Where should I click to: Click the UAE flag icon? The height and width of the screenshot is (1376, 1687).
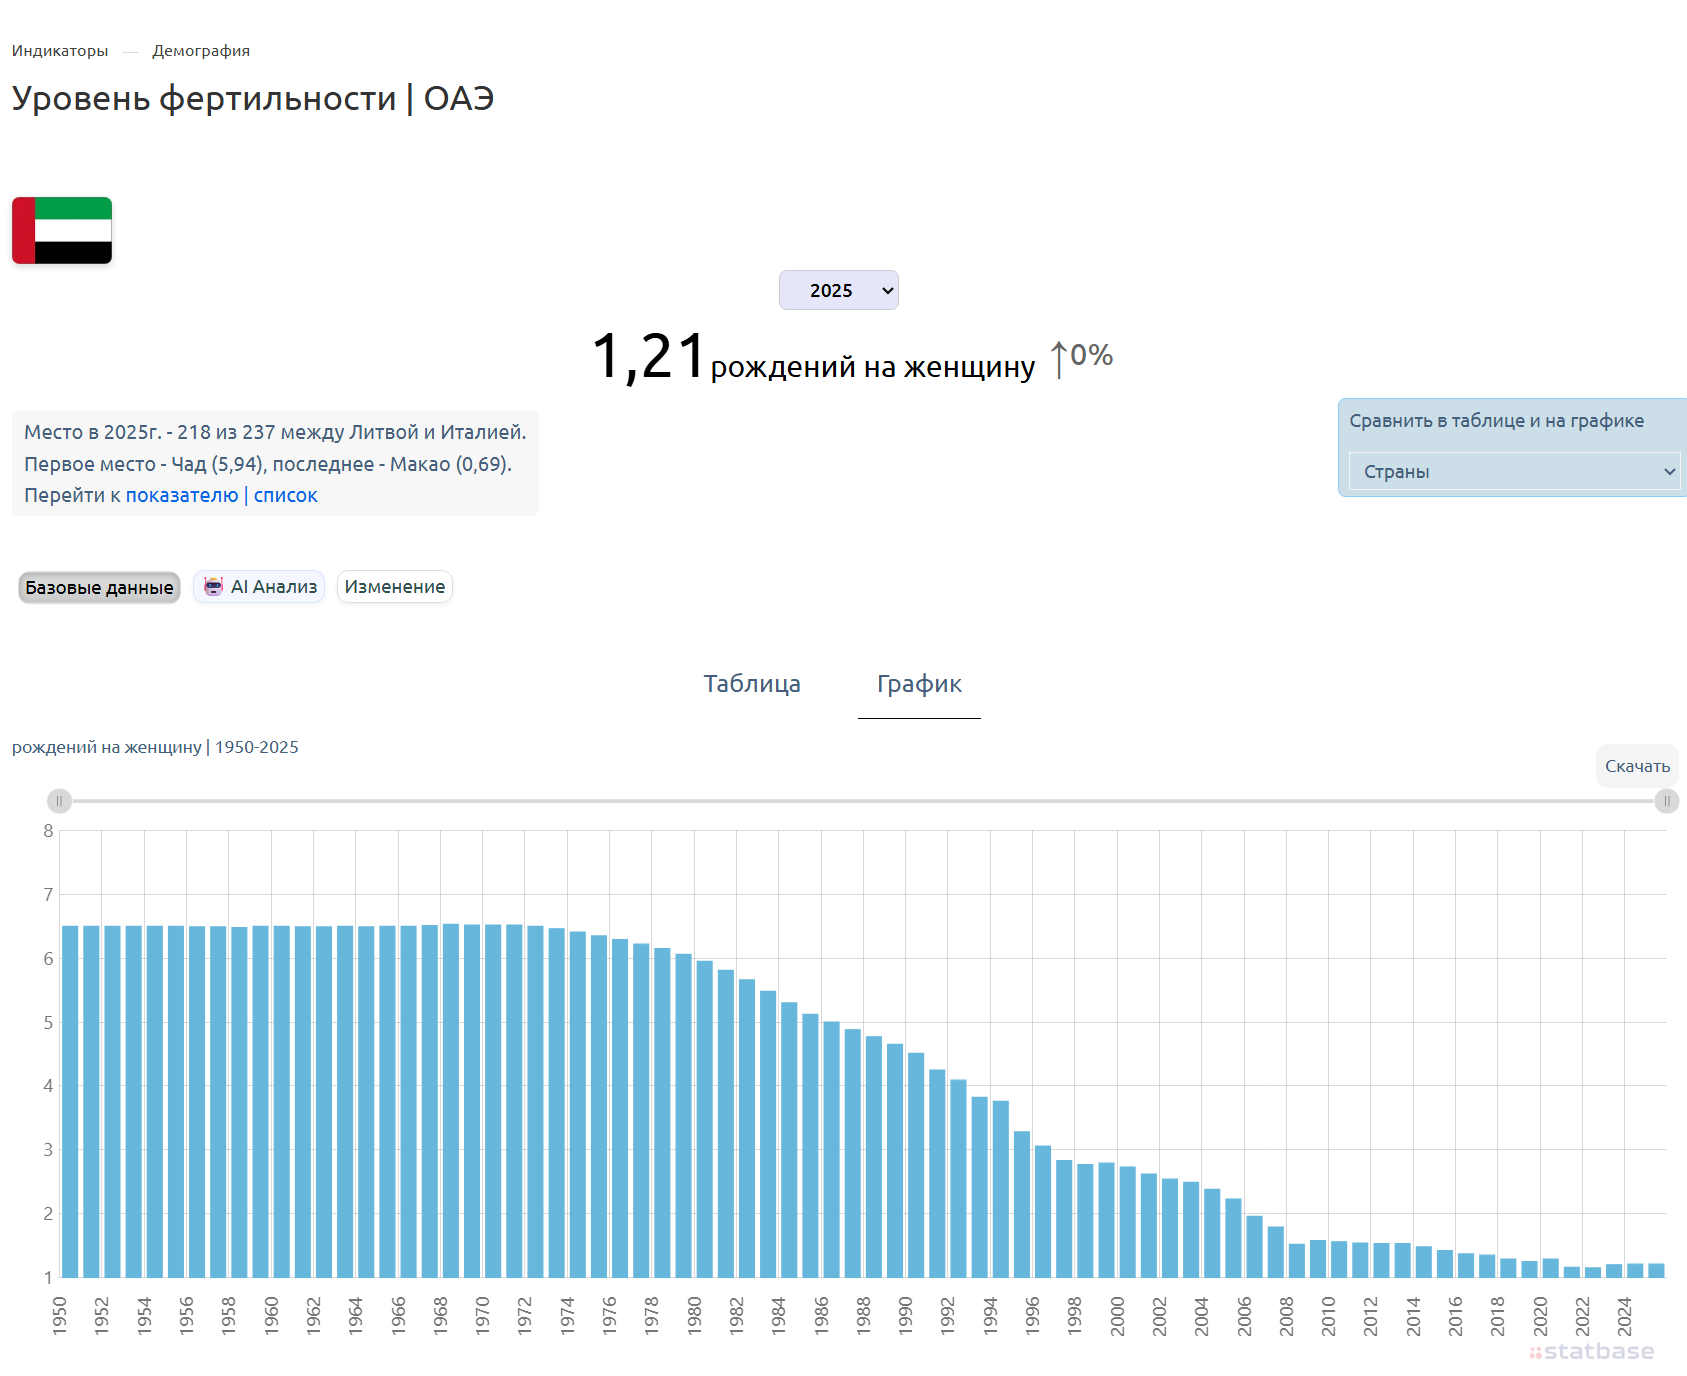(x=62, y=231)
